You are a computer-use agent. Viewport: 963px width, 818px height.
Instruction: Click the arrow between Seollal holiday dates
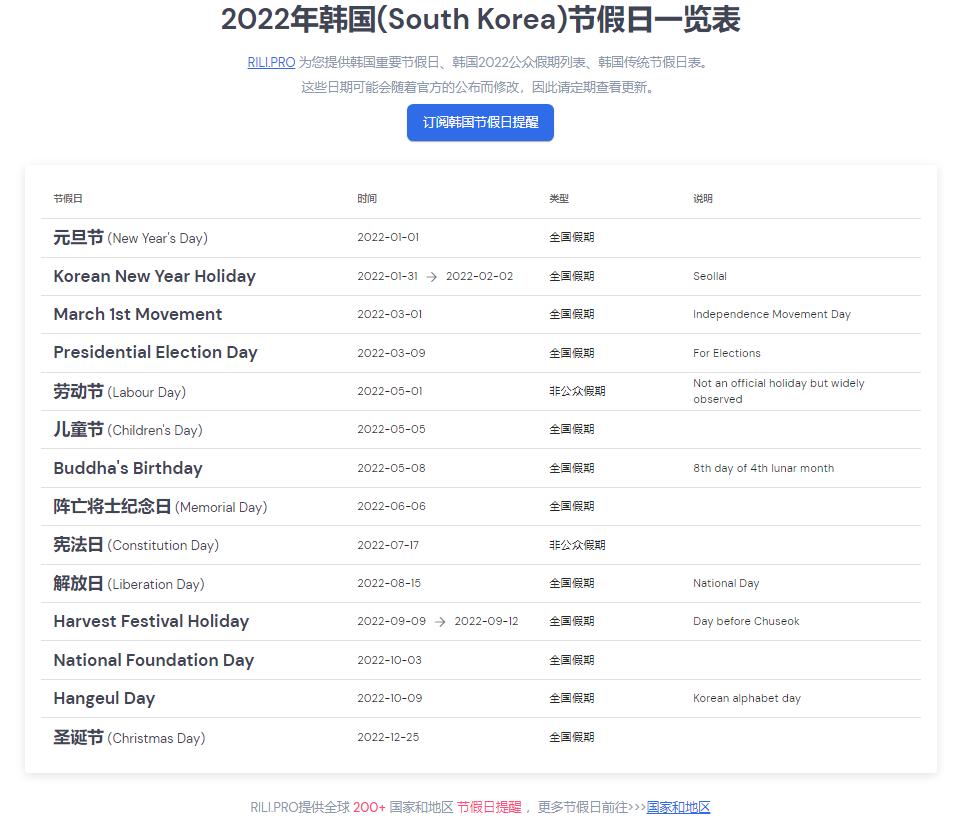[434, 276]
